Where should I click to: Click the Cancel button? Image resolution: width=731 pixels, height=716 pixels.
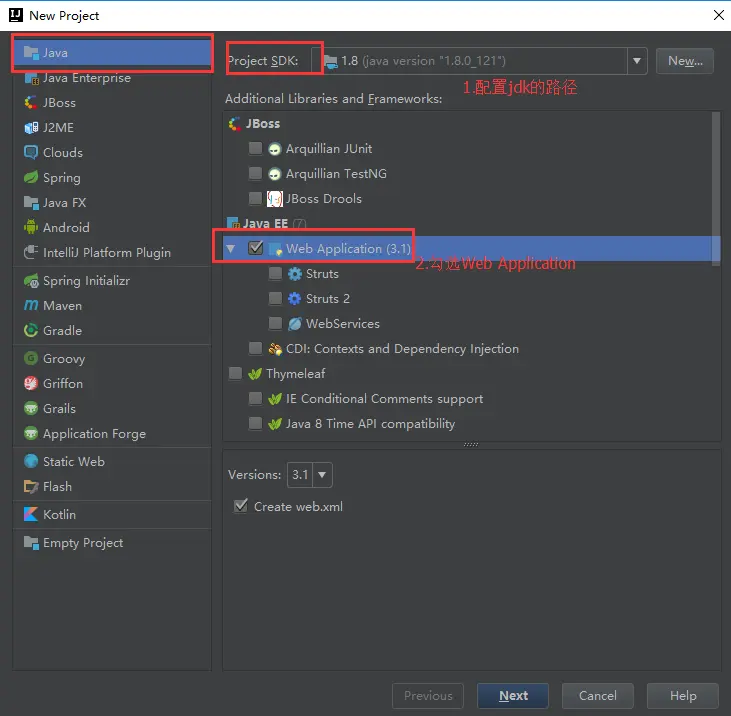coord(598,695)
